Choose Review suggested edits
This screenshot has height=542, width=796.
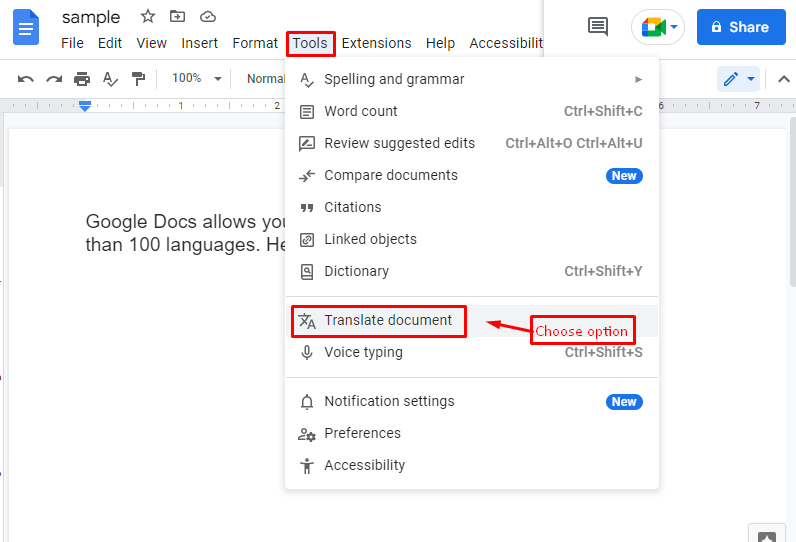(472, 143)
